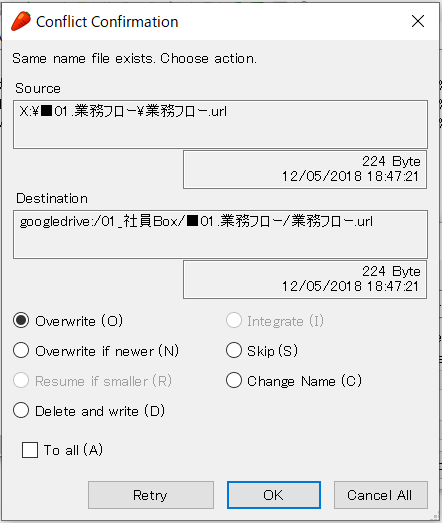The image size is (442, 523).
Task: Click the source file size and date box
Action: coord(305,169)
